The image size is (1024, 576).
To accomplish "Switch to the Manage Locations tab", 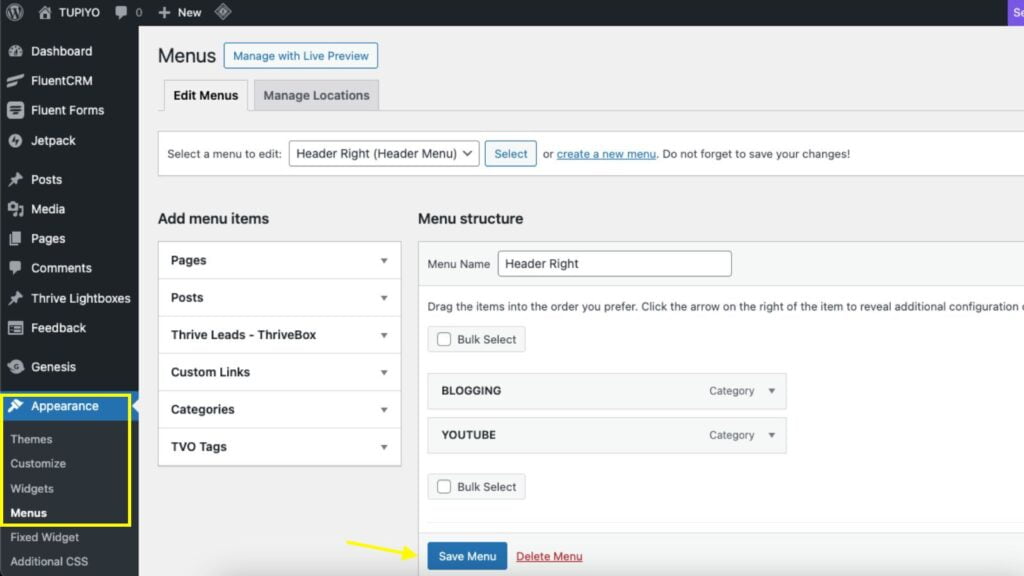I will pos(316,95).
